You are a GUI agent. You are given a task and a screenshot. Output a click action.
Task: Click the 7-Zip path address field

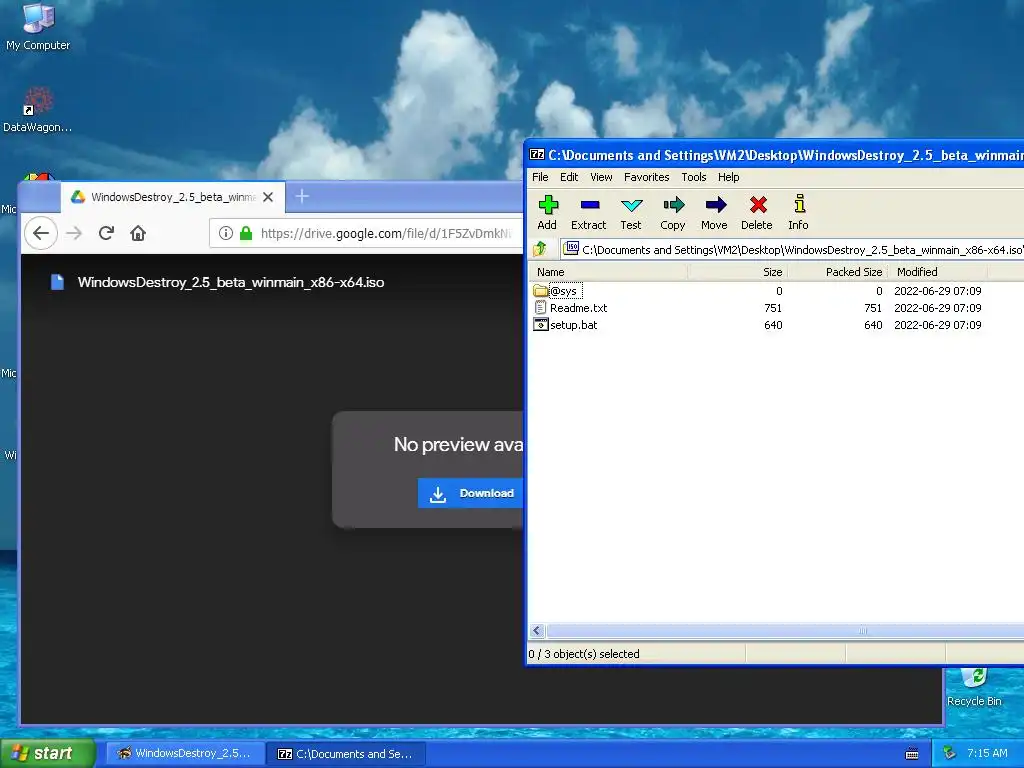(x=793, y=249)
